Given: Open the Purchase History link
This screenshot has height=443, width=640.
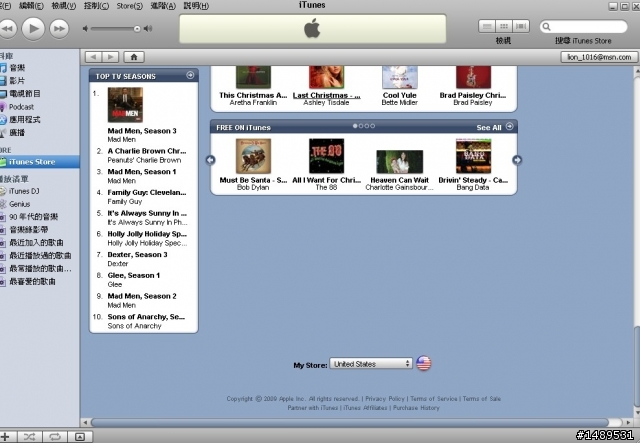Looking at the screenshot, I should (x=416, y=407).
